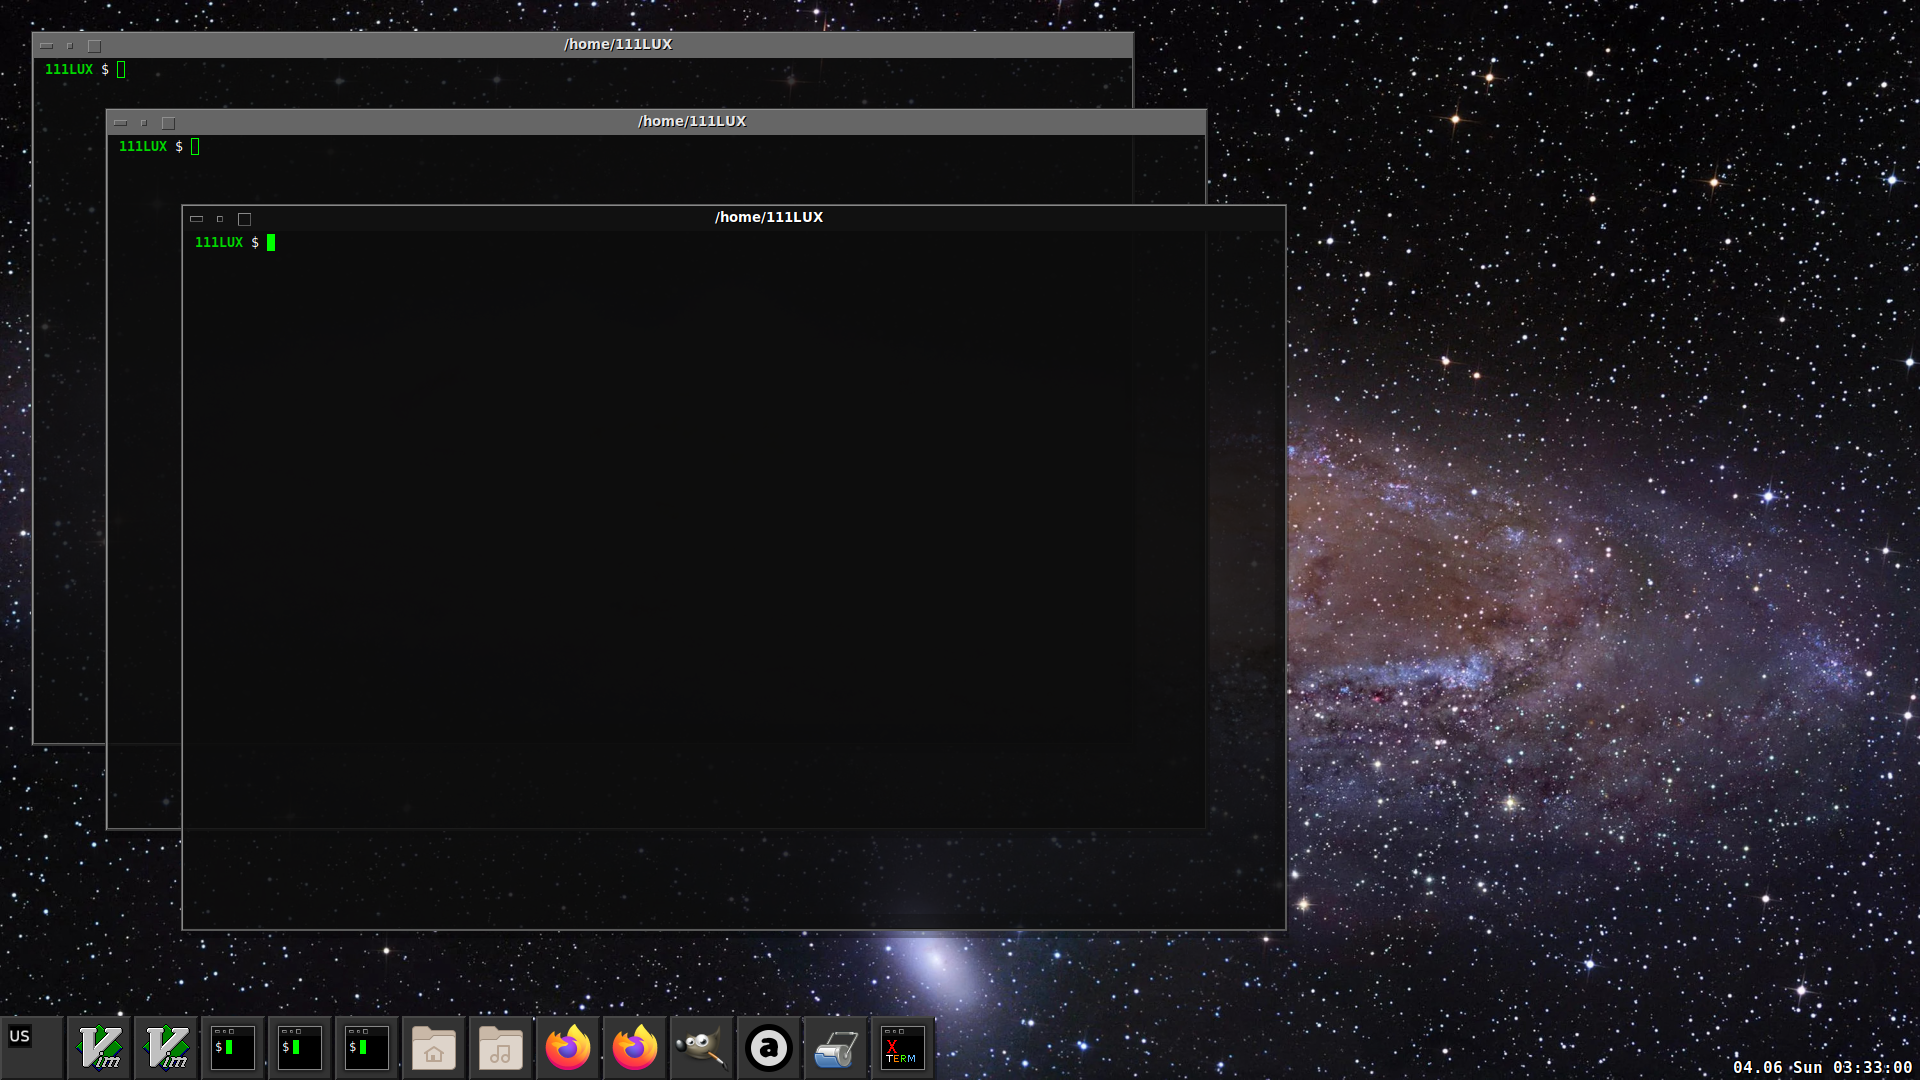Launch the right Firefox icon
Image resolution: width=1920 pixels, height=1080 pixels.
[635, 1048]
